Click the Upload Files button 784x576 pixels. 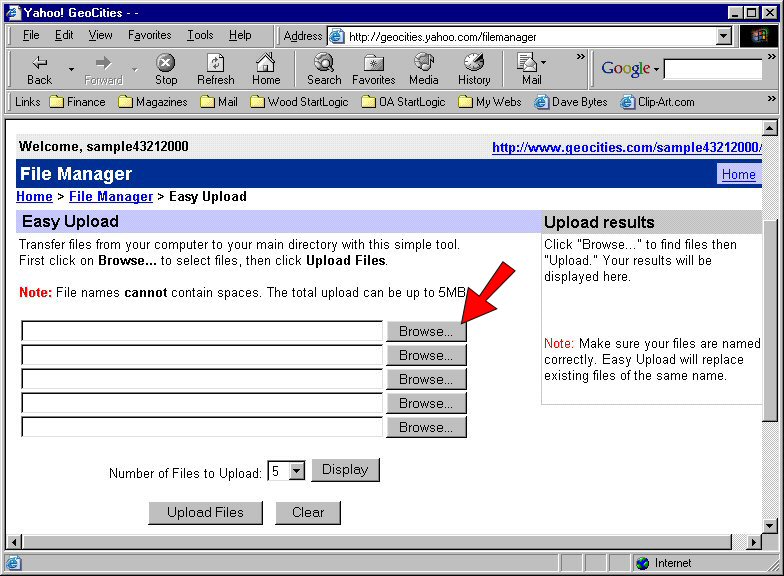[x=206, y=513]
